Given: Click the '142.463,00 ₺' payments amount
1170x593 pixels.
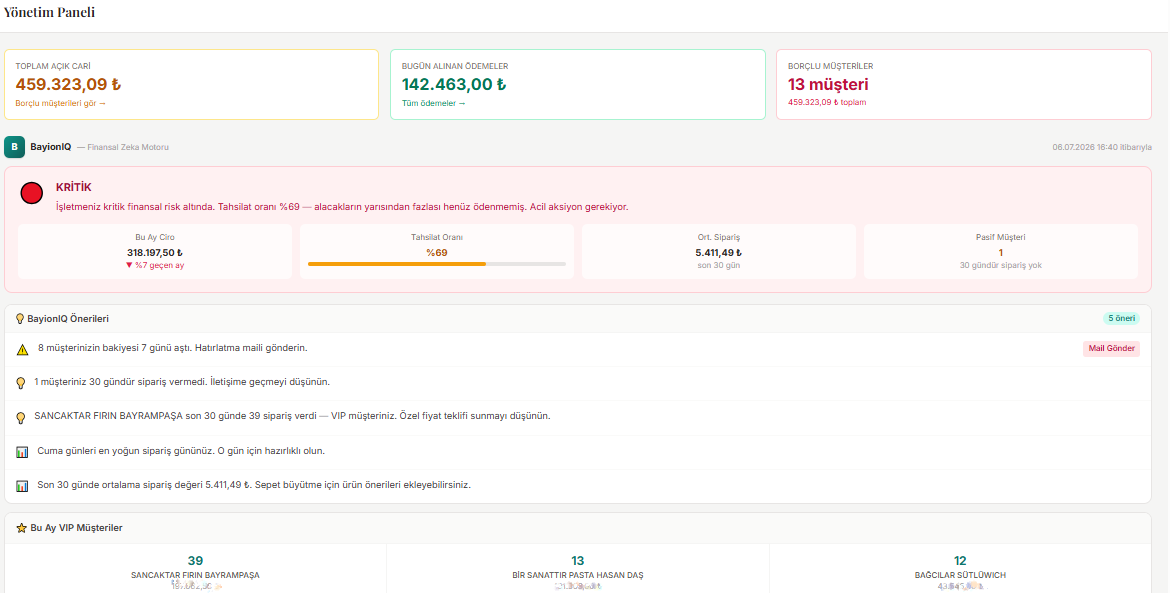Looking at the screenshot, I should (454, 84).
